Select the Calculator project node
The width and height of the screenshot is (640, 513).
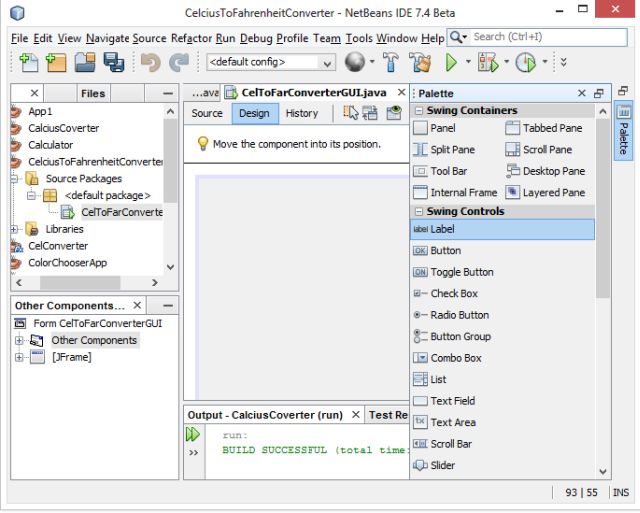point(51,145)
